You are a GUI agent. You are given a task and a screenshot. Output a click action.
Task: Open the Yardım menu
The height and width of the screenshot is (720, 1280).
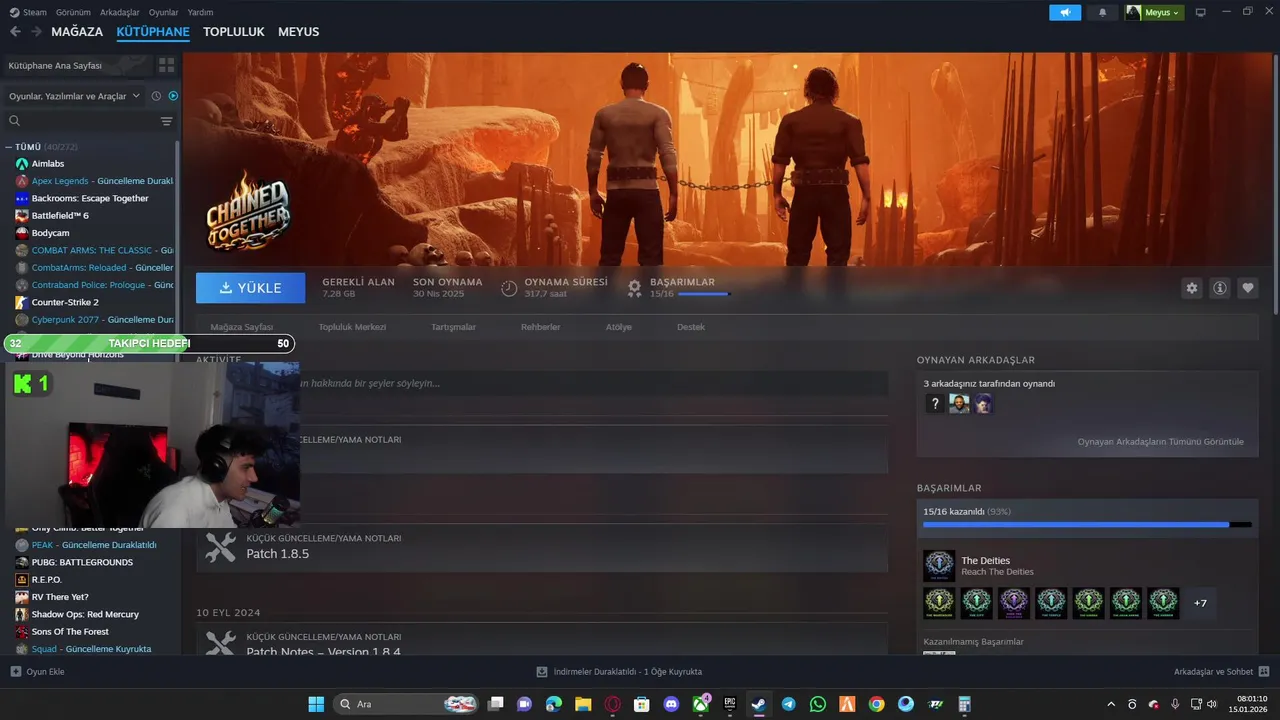[201, 12]
